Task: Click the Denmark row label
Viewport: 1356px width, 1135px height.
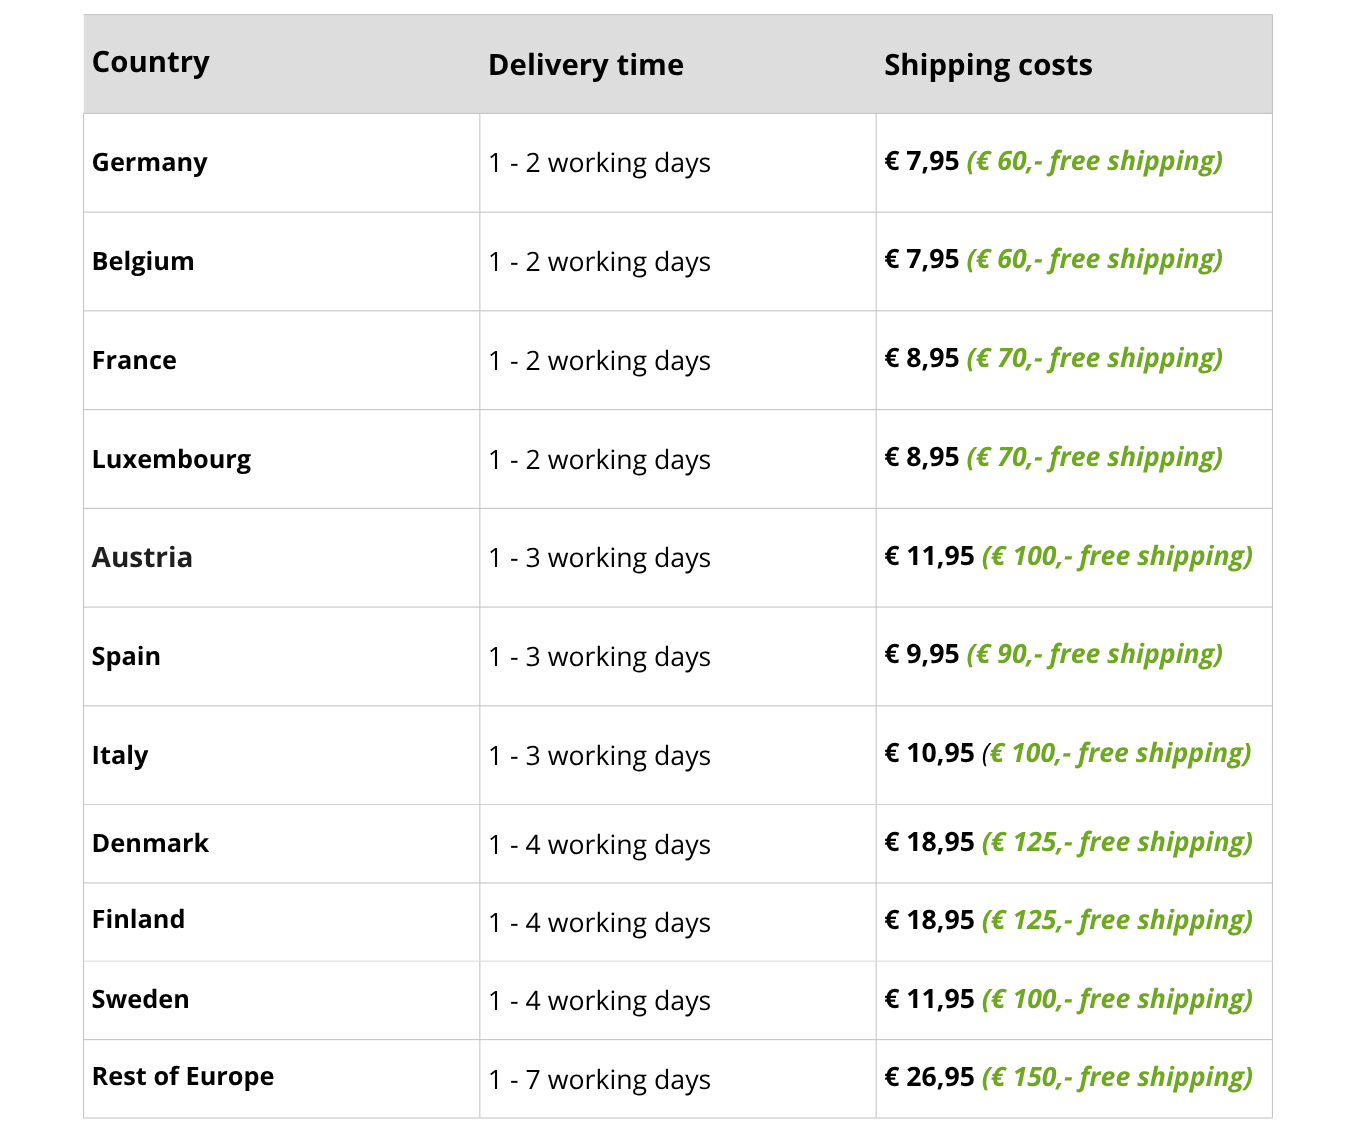Action: pyautogui.click(x=151, y=843)
